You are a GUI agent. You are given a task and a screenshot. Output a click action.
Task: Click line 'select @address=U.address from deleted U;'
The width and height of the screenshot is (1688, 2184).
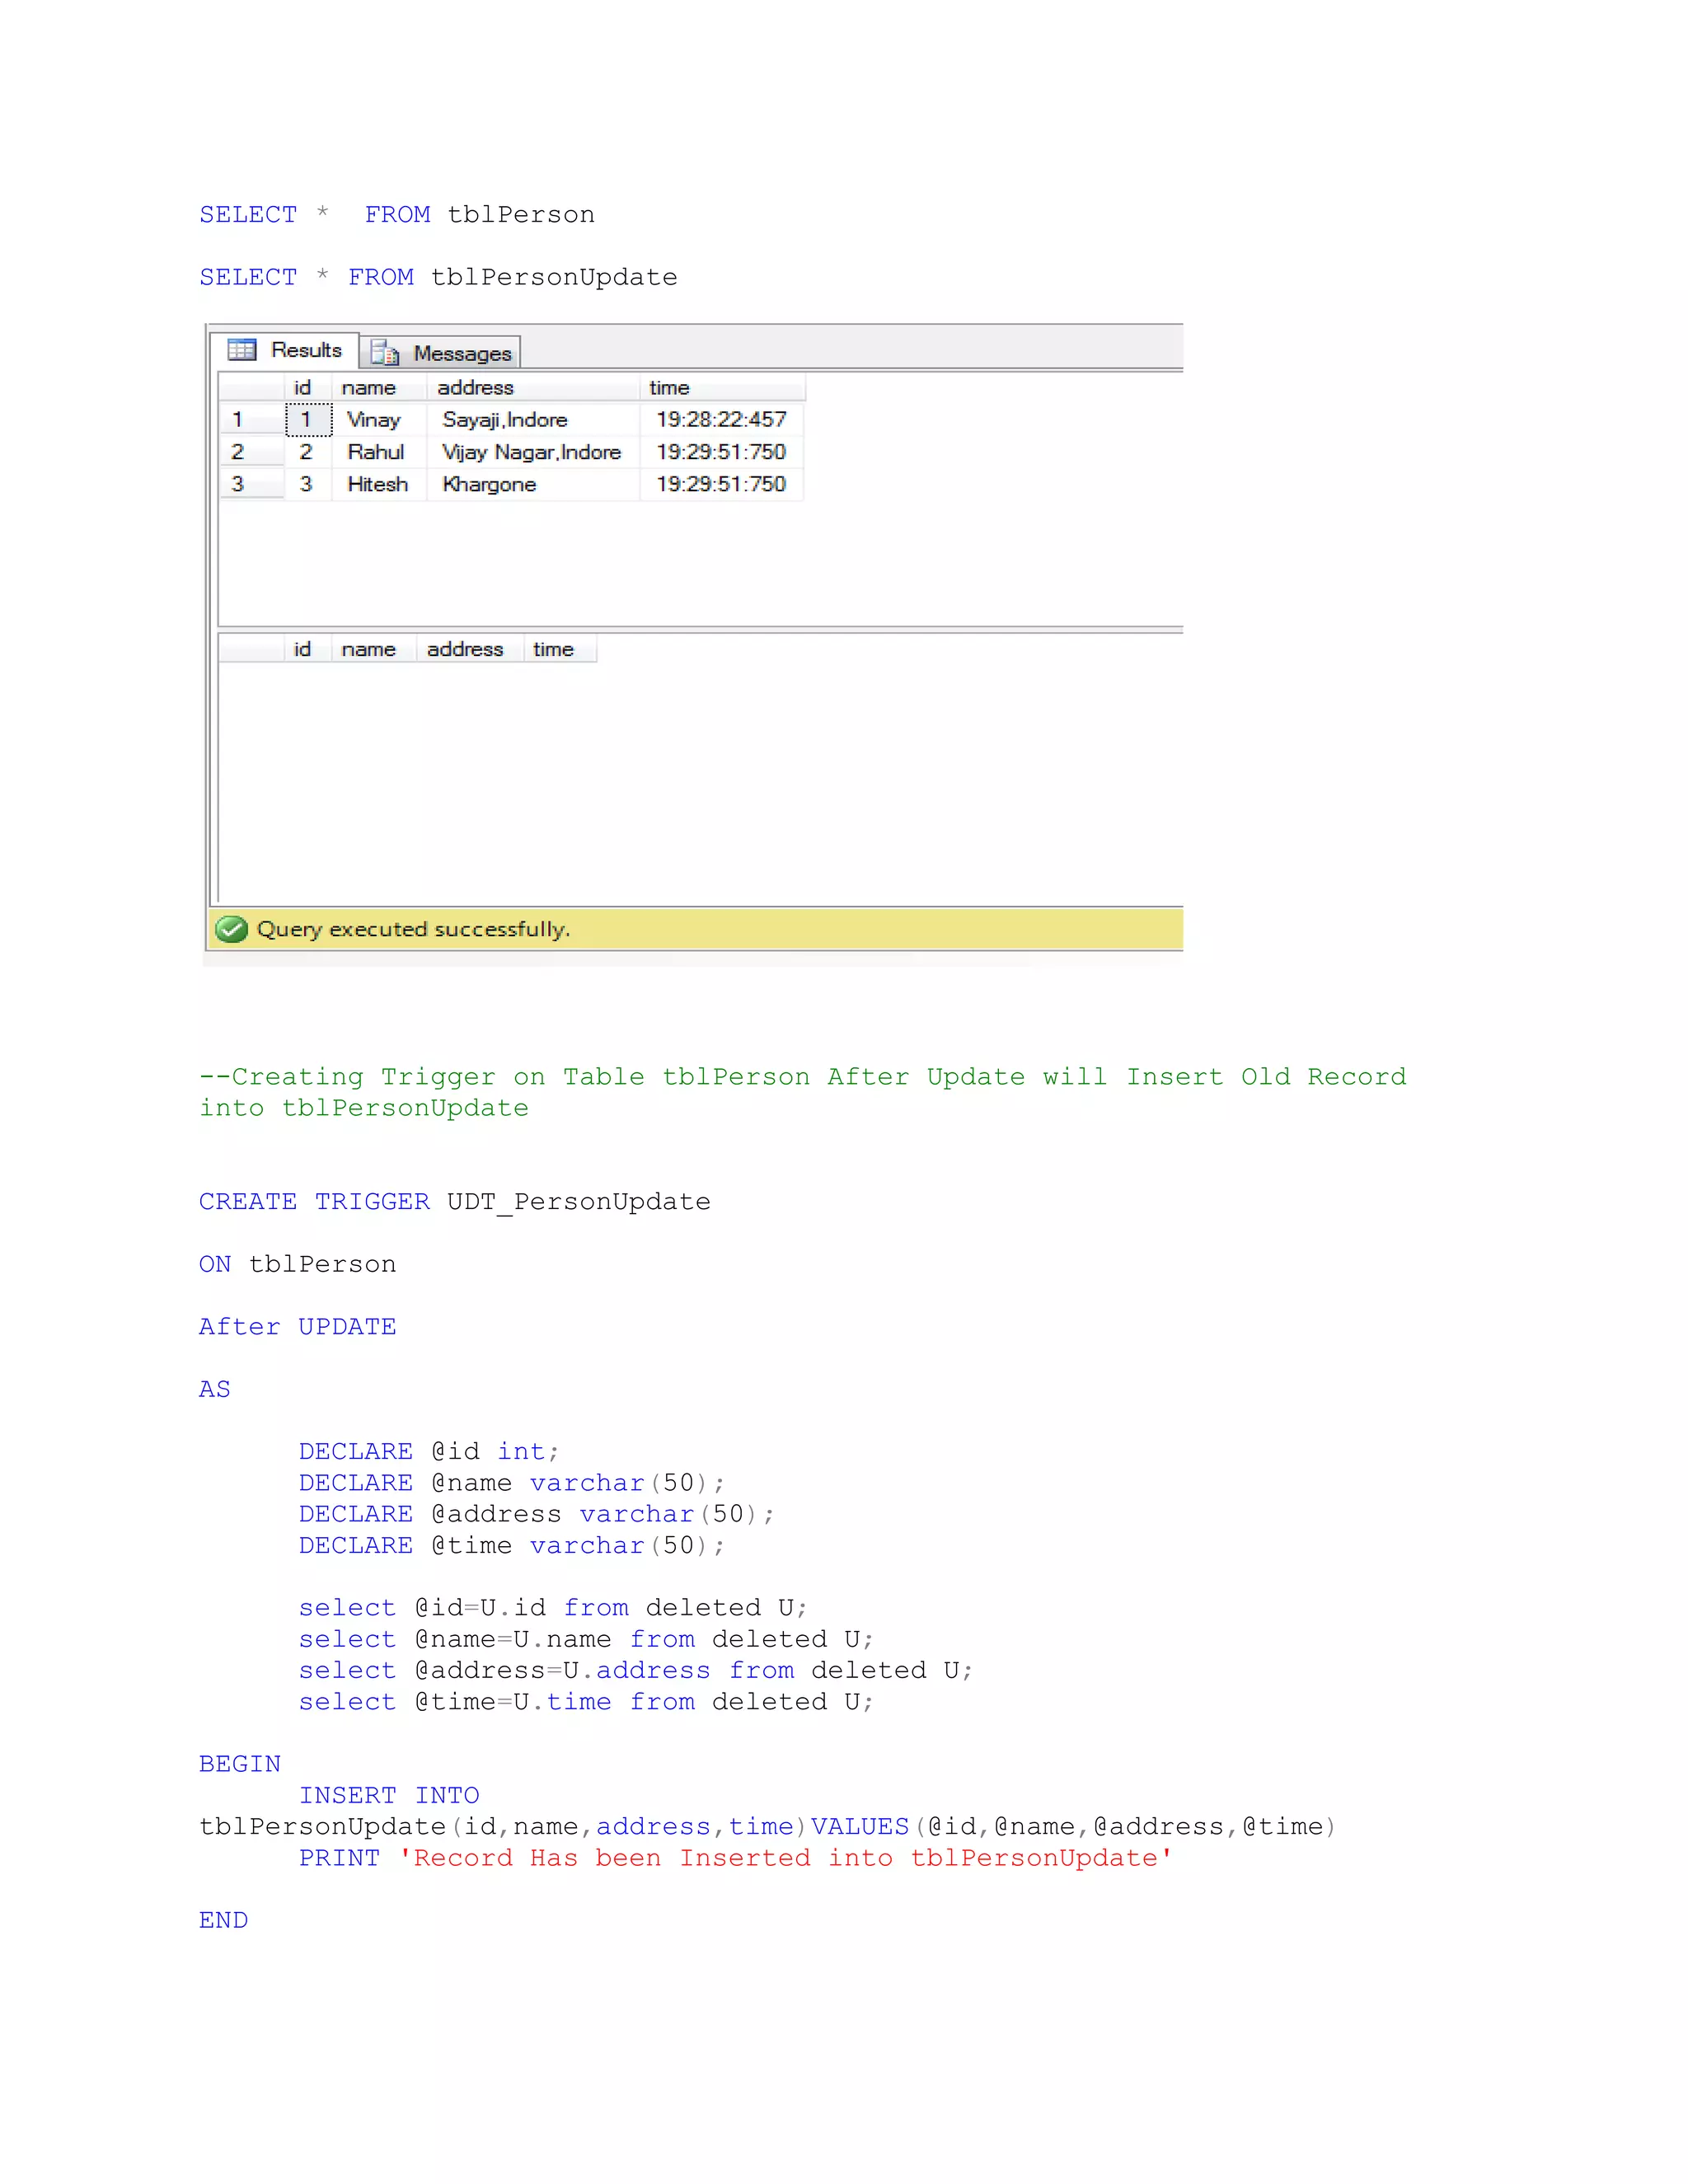(x=636, y=1670)
